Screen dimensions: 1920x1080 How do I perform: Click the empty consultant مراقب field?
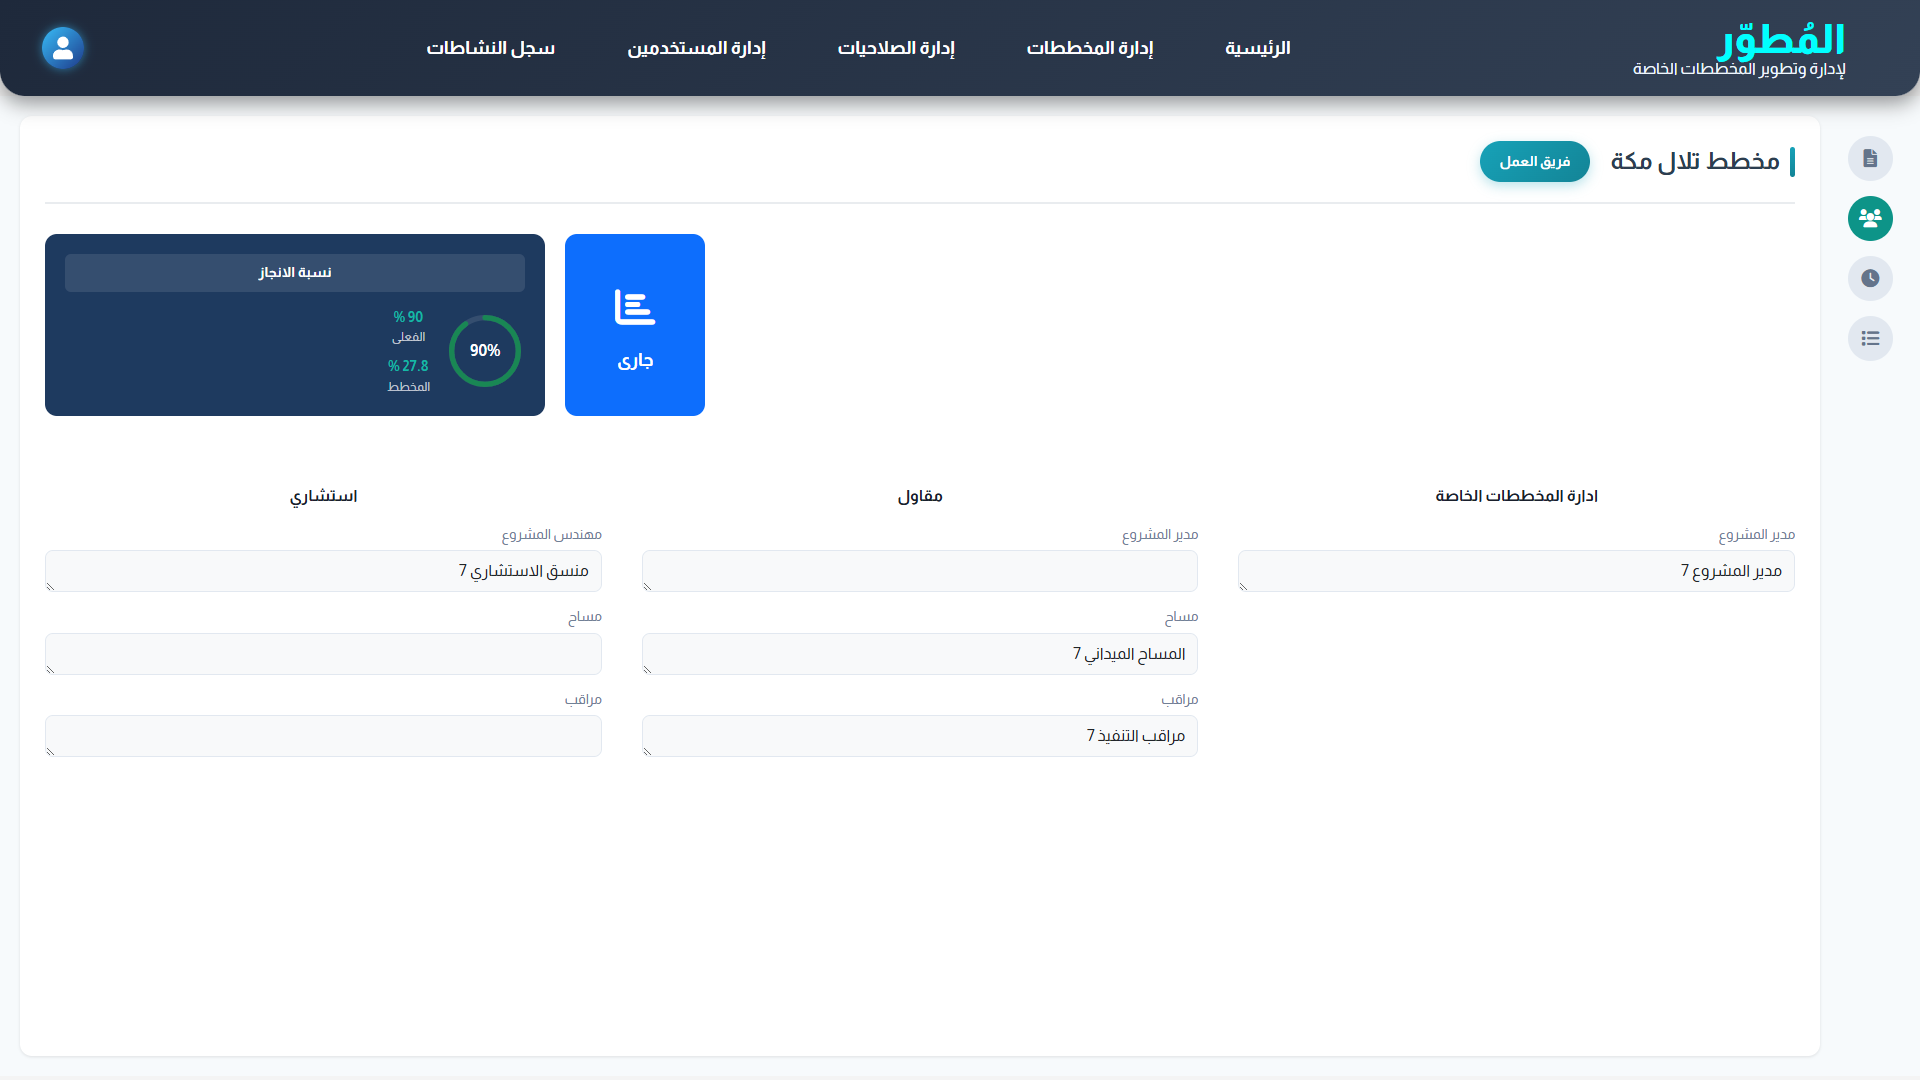pyautogui.click(x=323, y=736)
